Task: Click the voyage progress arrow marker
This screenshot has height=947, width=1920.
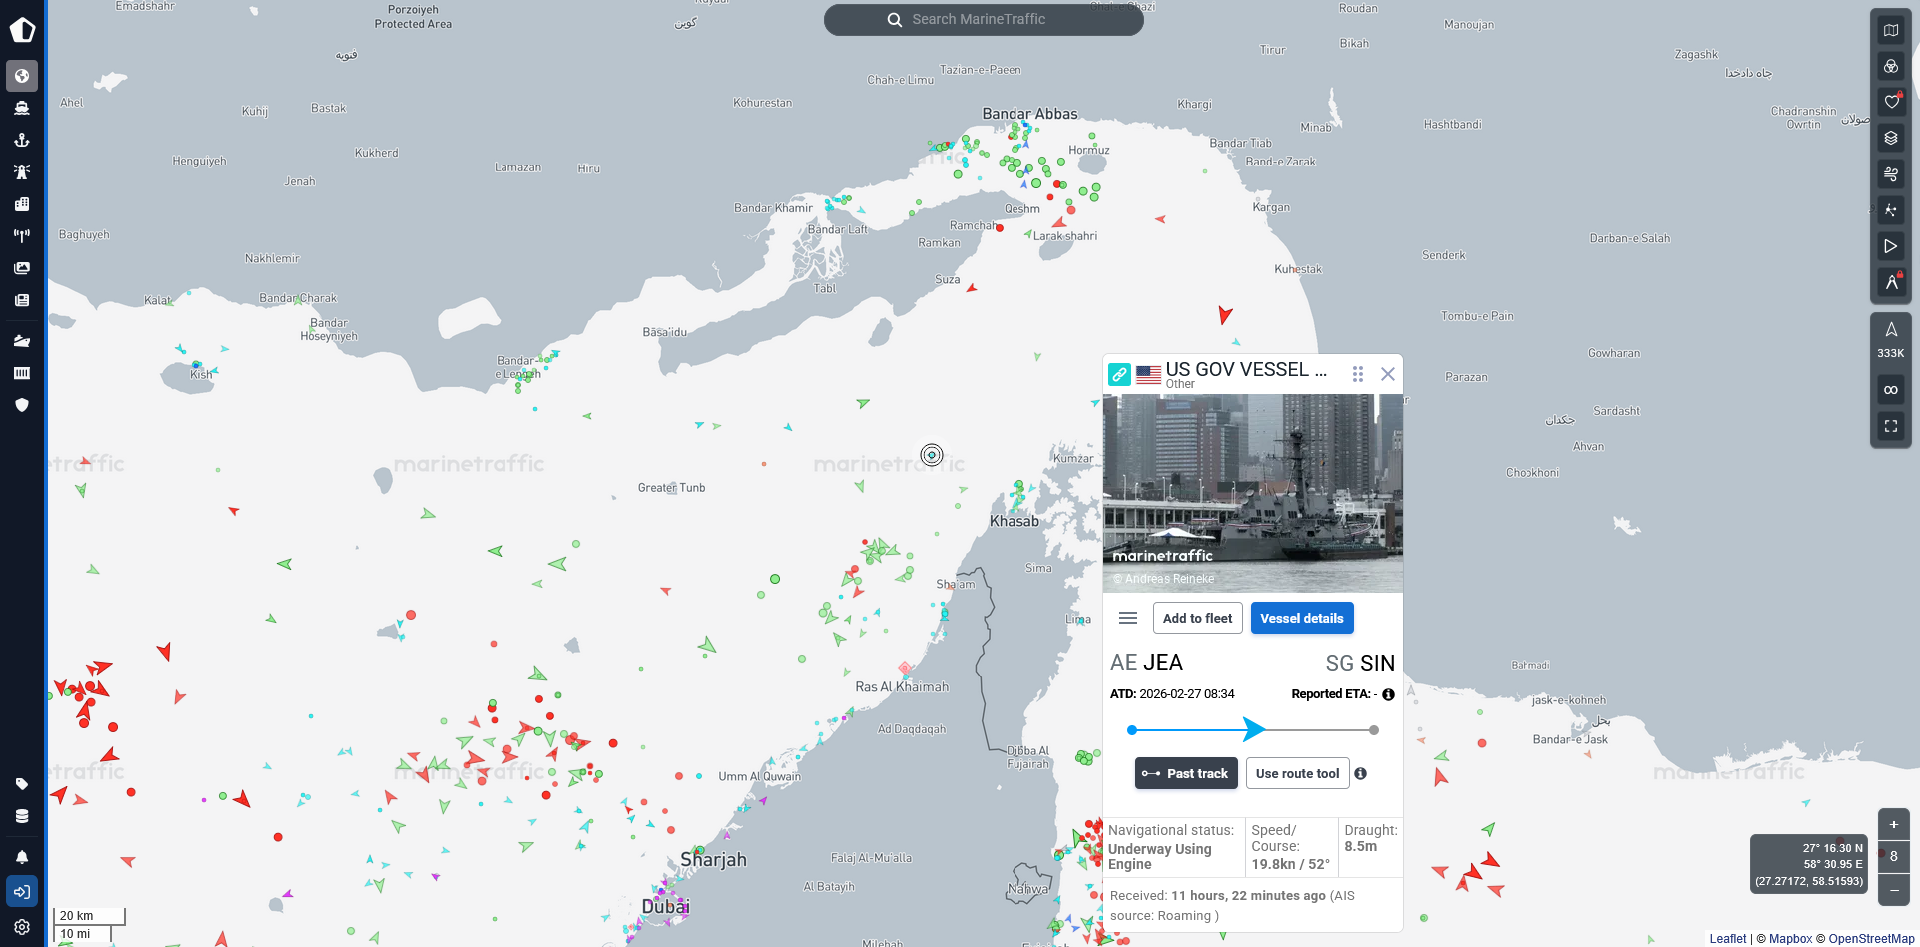Action: click(1254, 729)
